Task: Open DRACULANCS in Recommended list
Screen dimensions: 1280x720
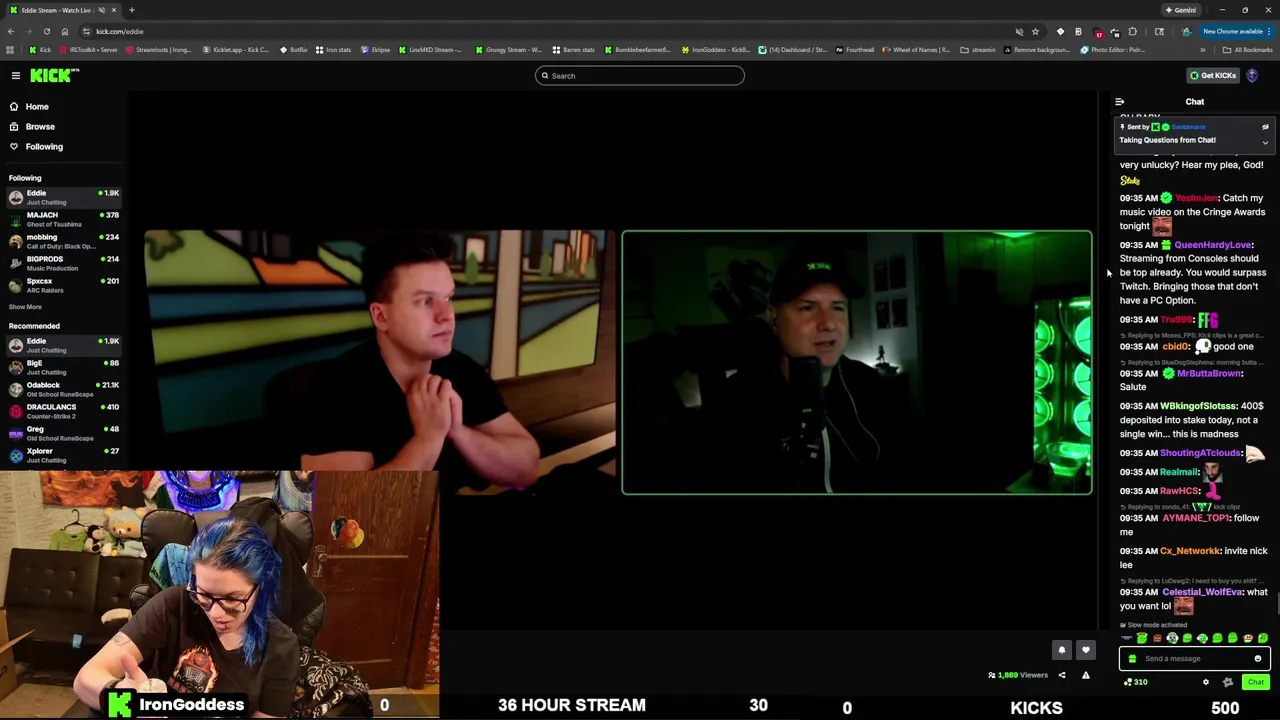Action: point(64,411)
